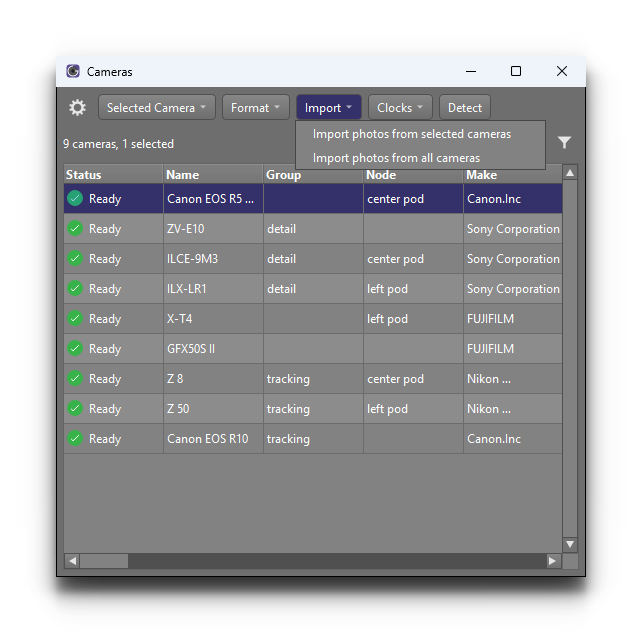Sort by the Make column header
Viewport: 642px width, 633px height.
pos(513,176)
